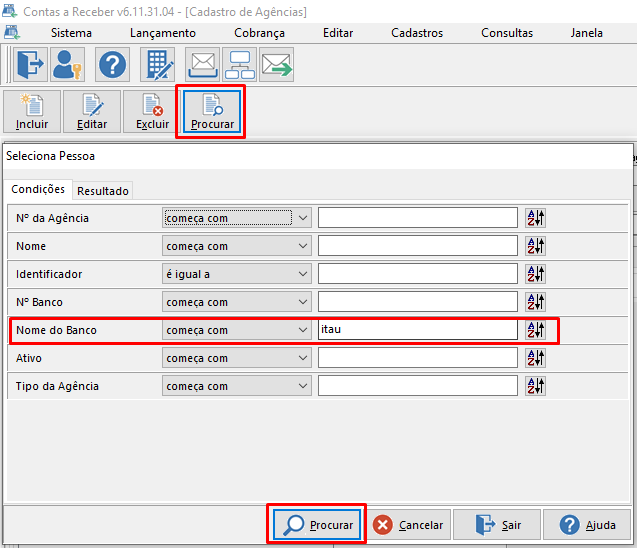The image size is (637, 548).
Task: Click the Excluir delete toolbar button
Action: tap(152, 112)
